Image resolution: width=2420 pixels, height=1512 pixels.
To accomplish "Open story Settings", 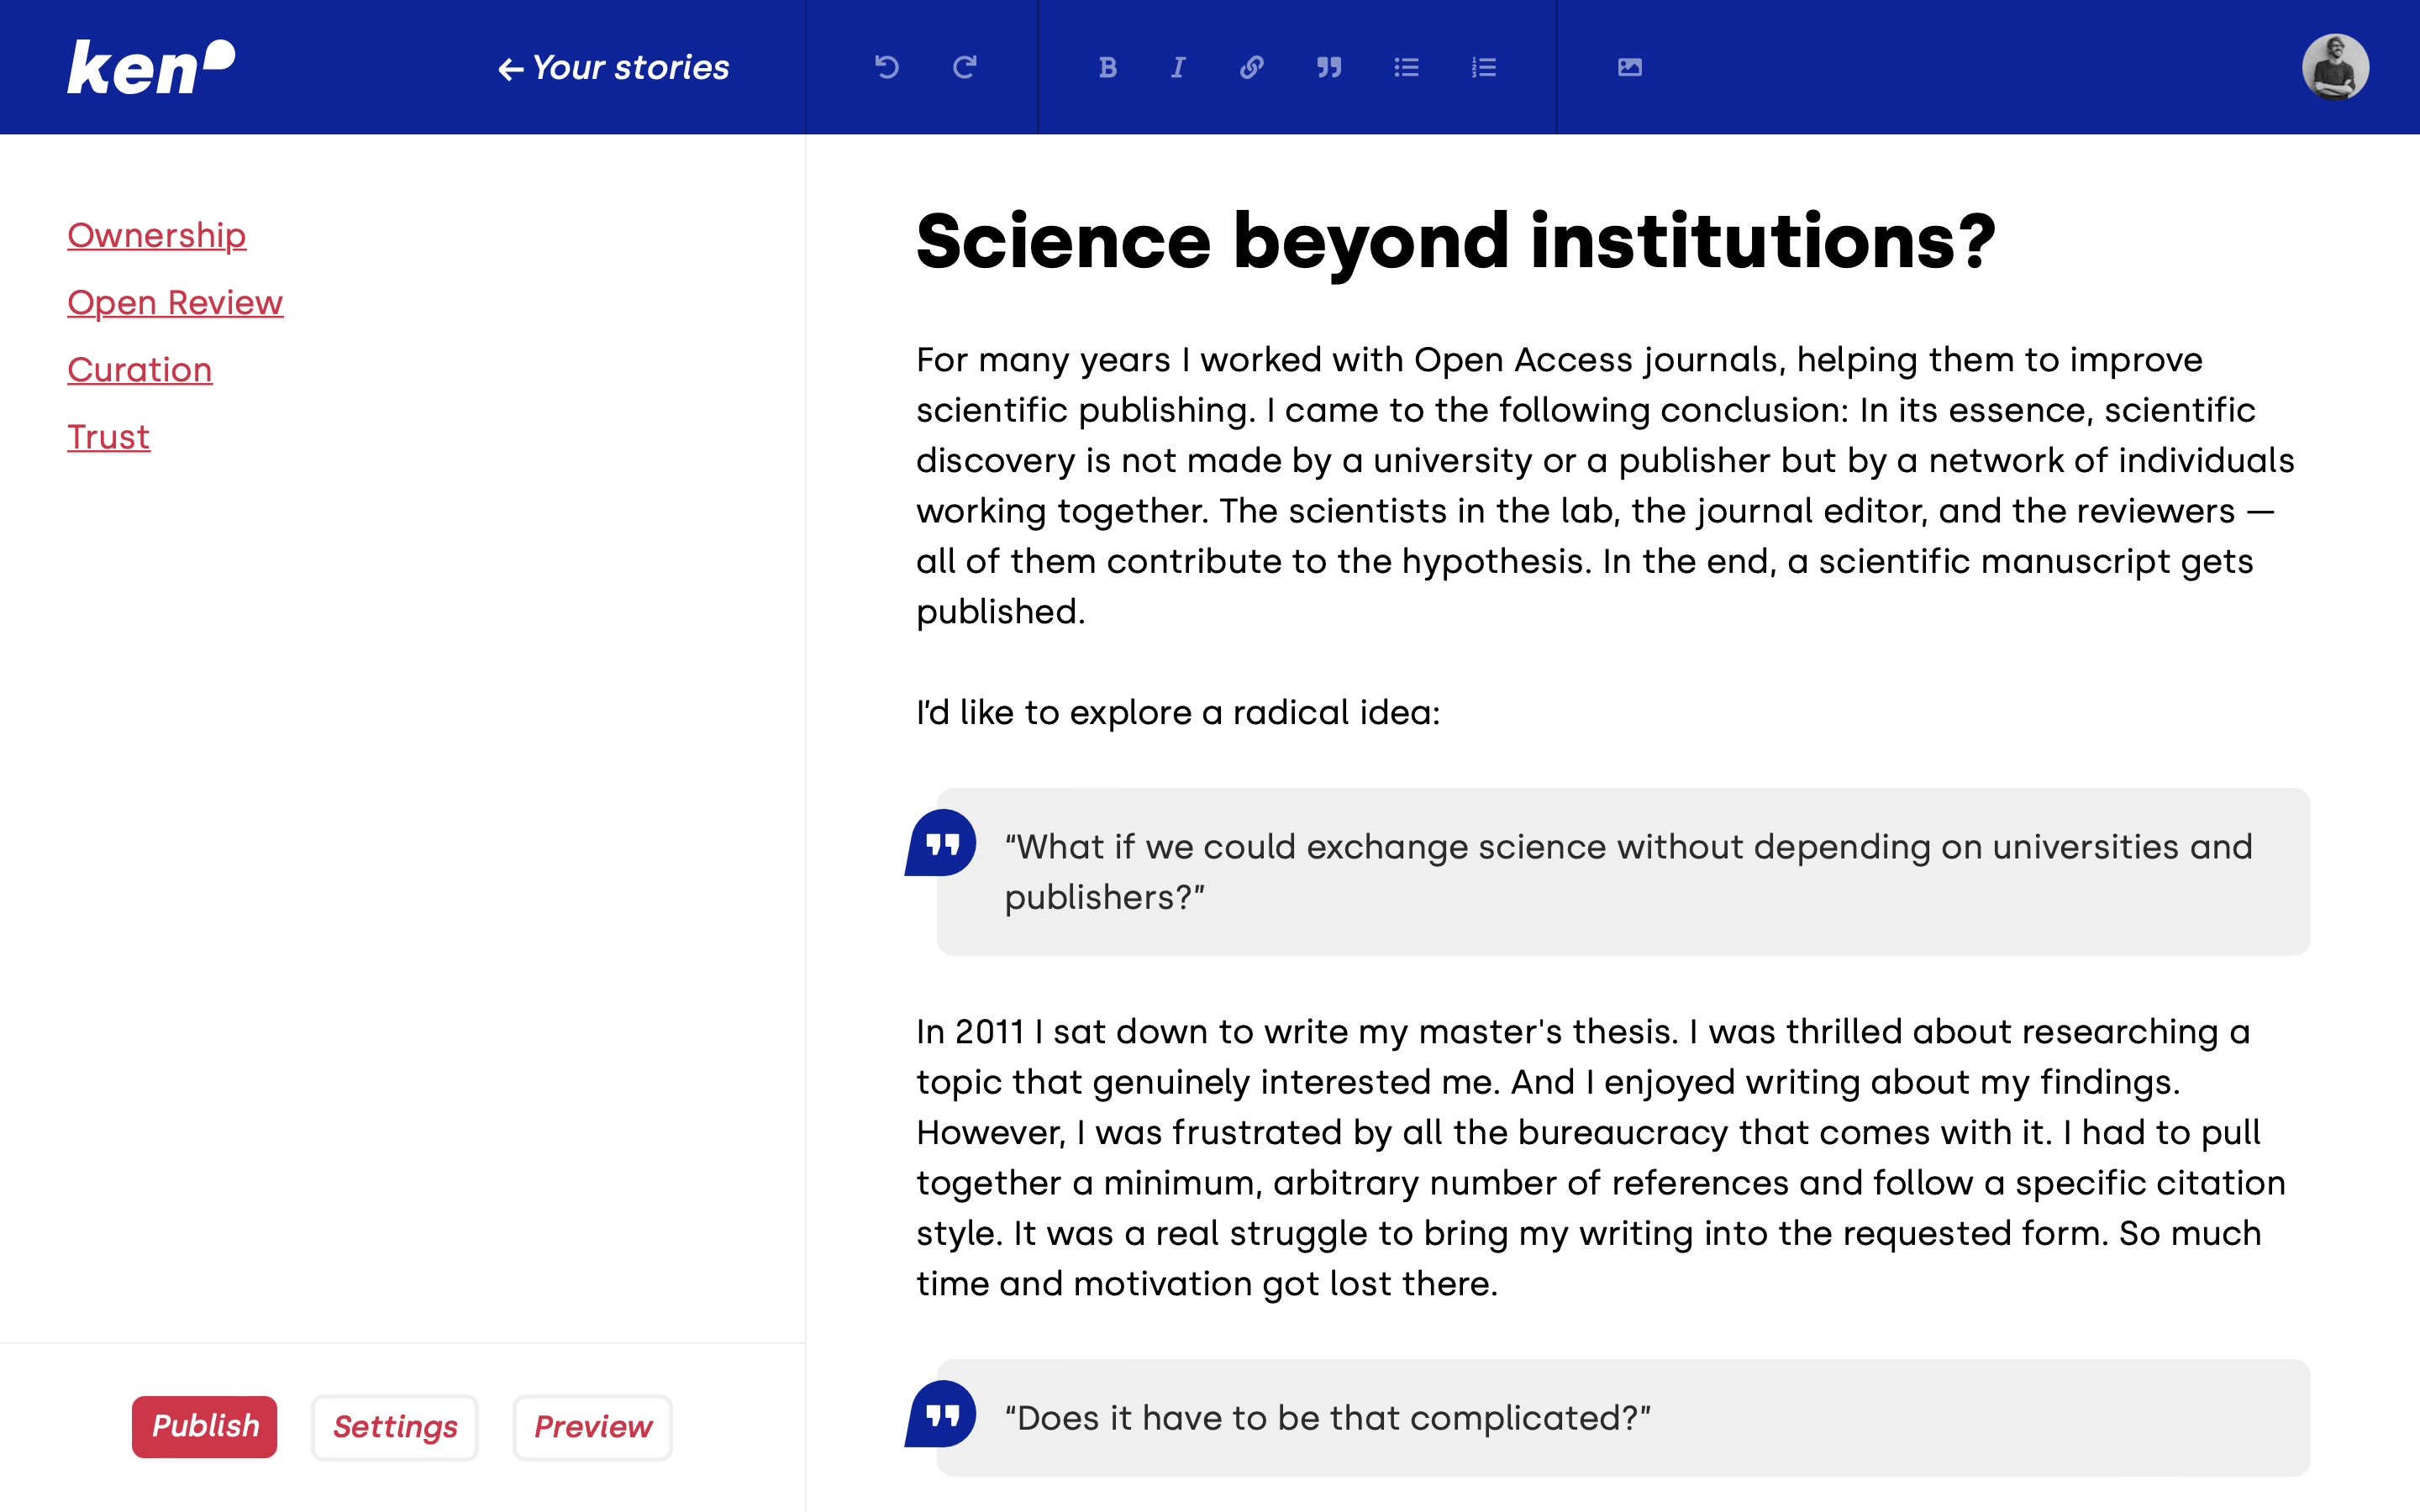I will (394, 1426).
